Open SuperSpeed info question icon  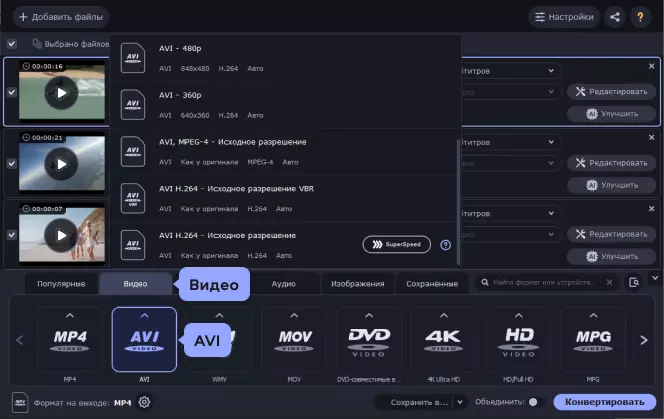(445, 245)
